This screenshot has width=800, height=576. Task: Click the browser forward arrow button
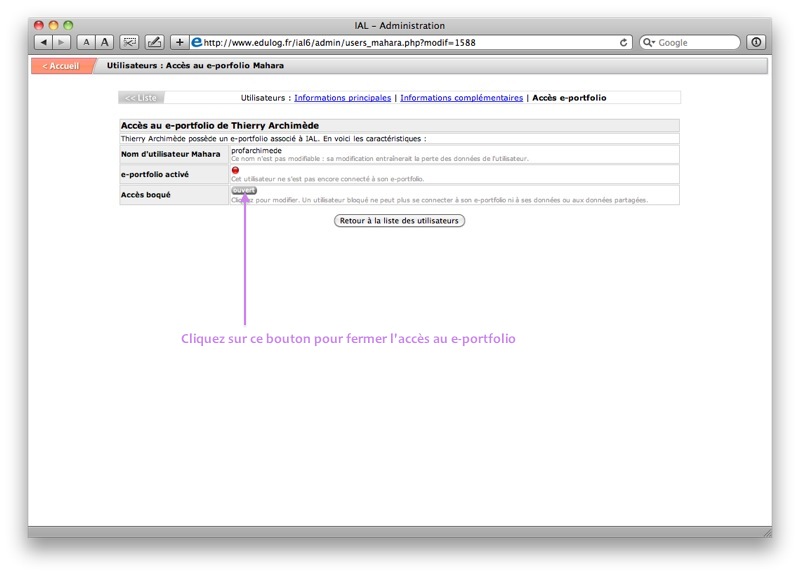click(62, 42)
